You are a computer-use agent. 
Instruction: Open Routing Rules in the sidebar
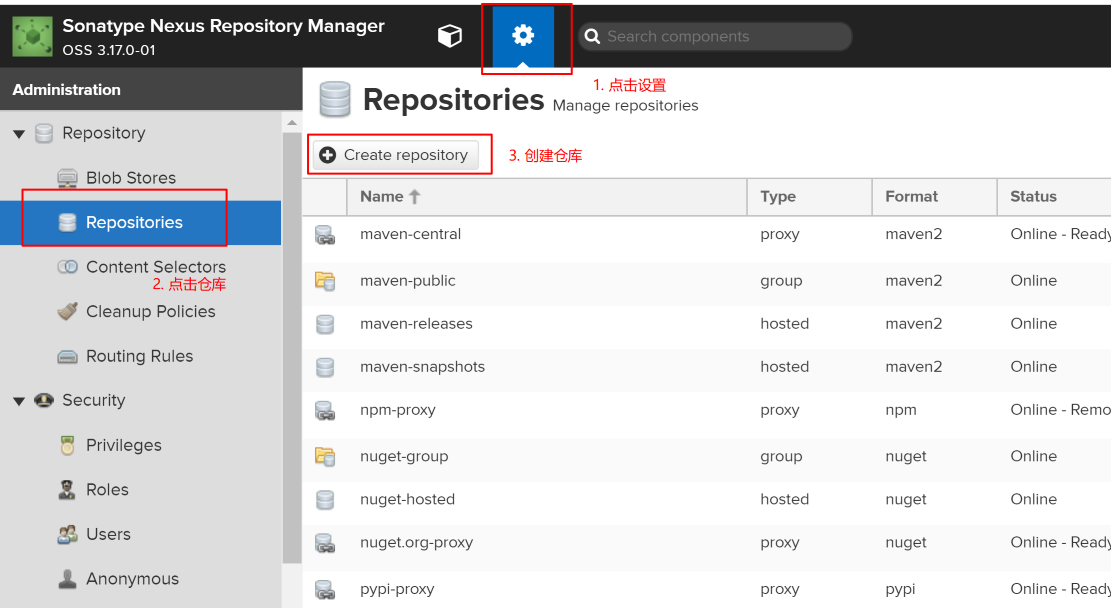(140, 356)
